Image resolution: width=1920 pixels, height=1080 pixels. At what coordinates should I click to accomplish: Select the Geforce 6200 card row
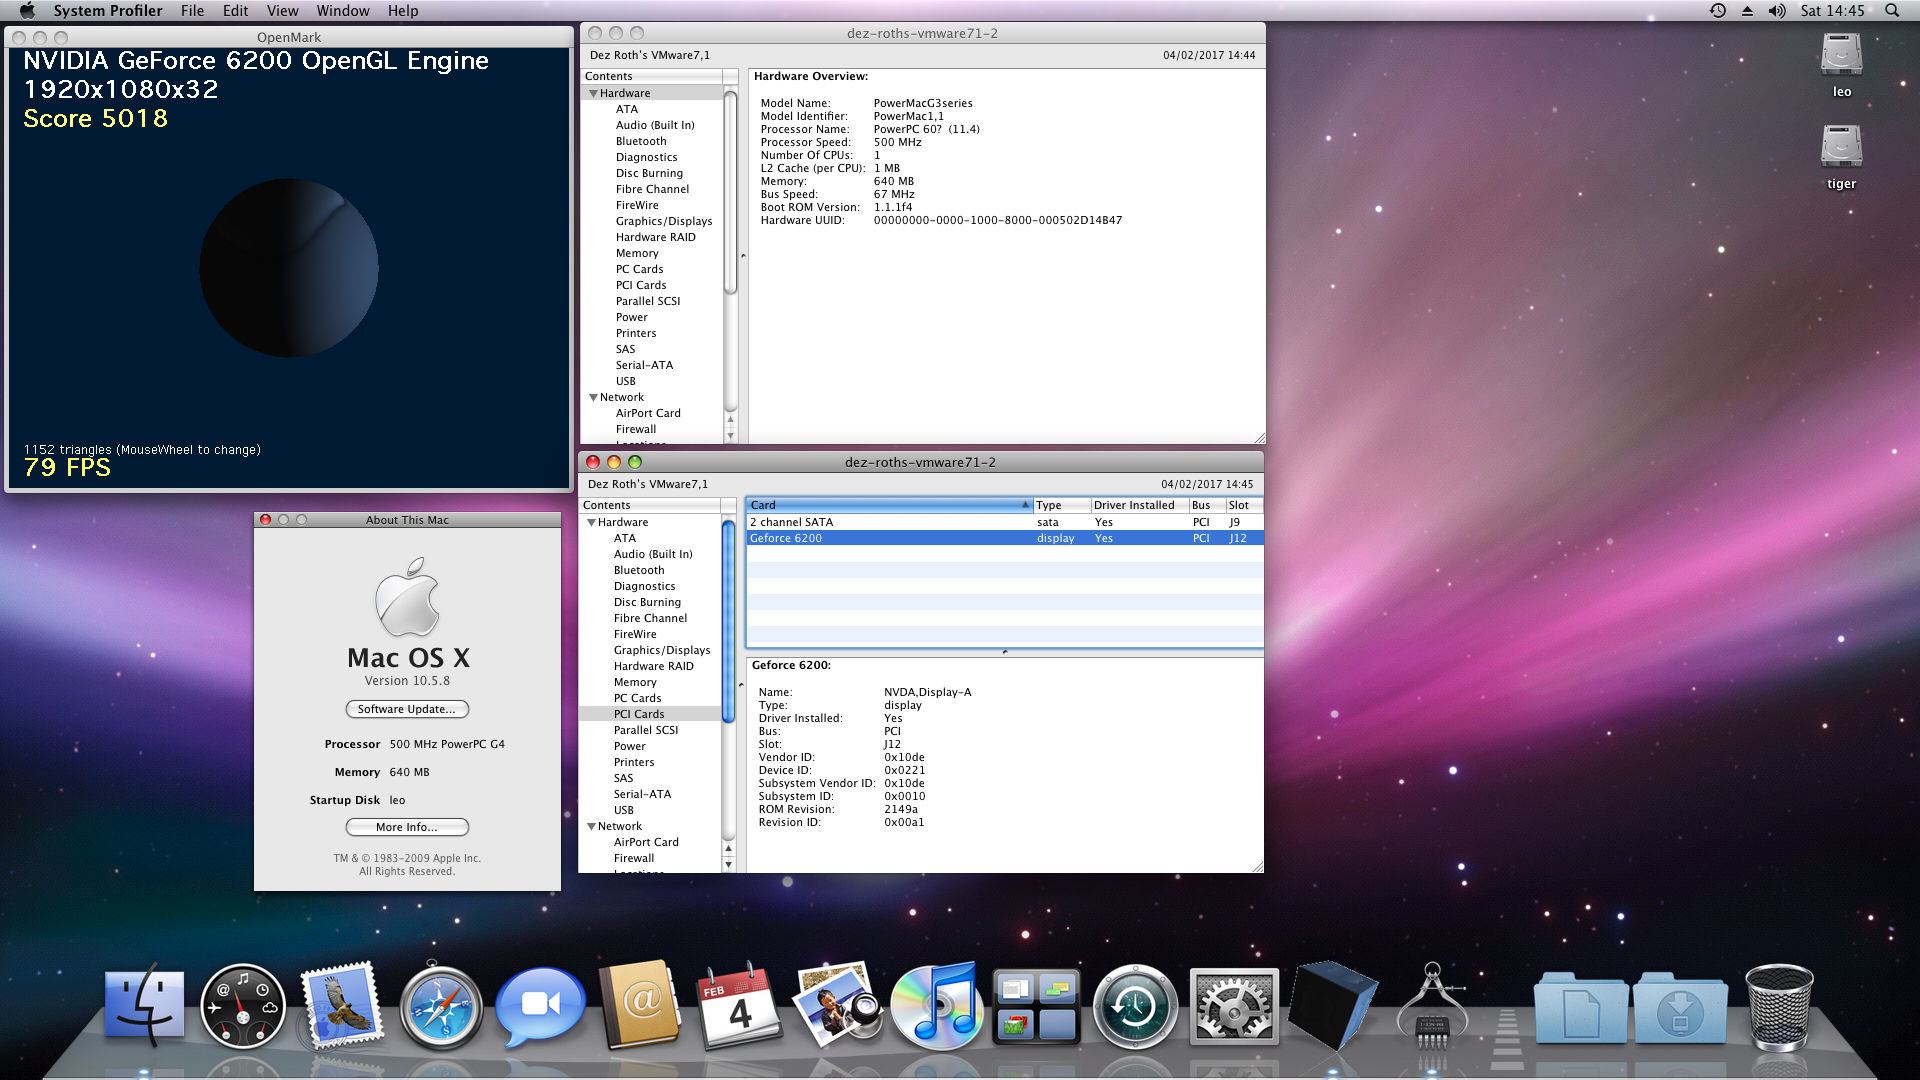(x=1004, y=538)
